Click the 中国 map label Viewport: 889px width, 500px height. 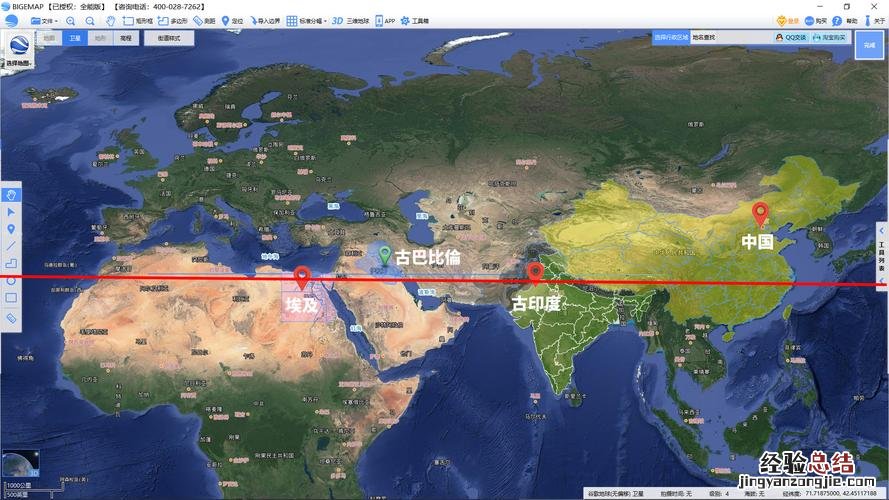click(757, 242)
